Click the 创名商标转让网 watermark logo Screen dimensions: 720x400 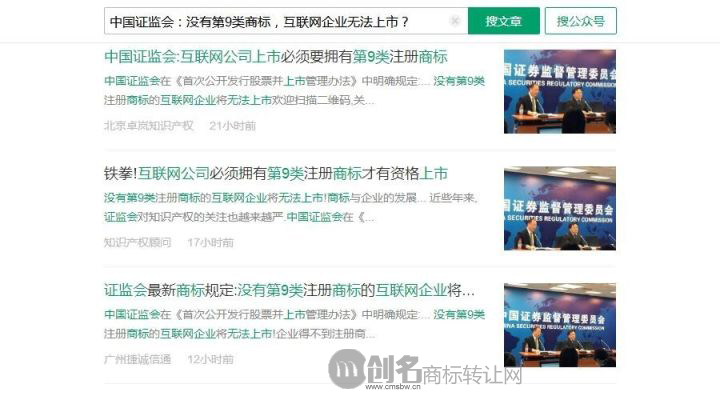(425, 370)
